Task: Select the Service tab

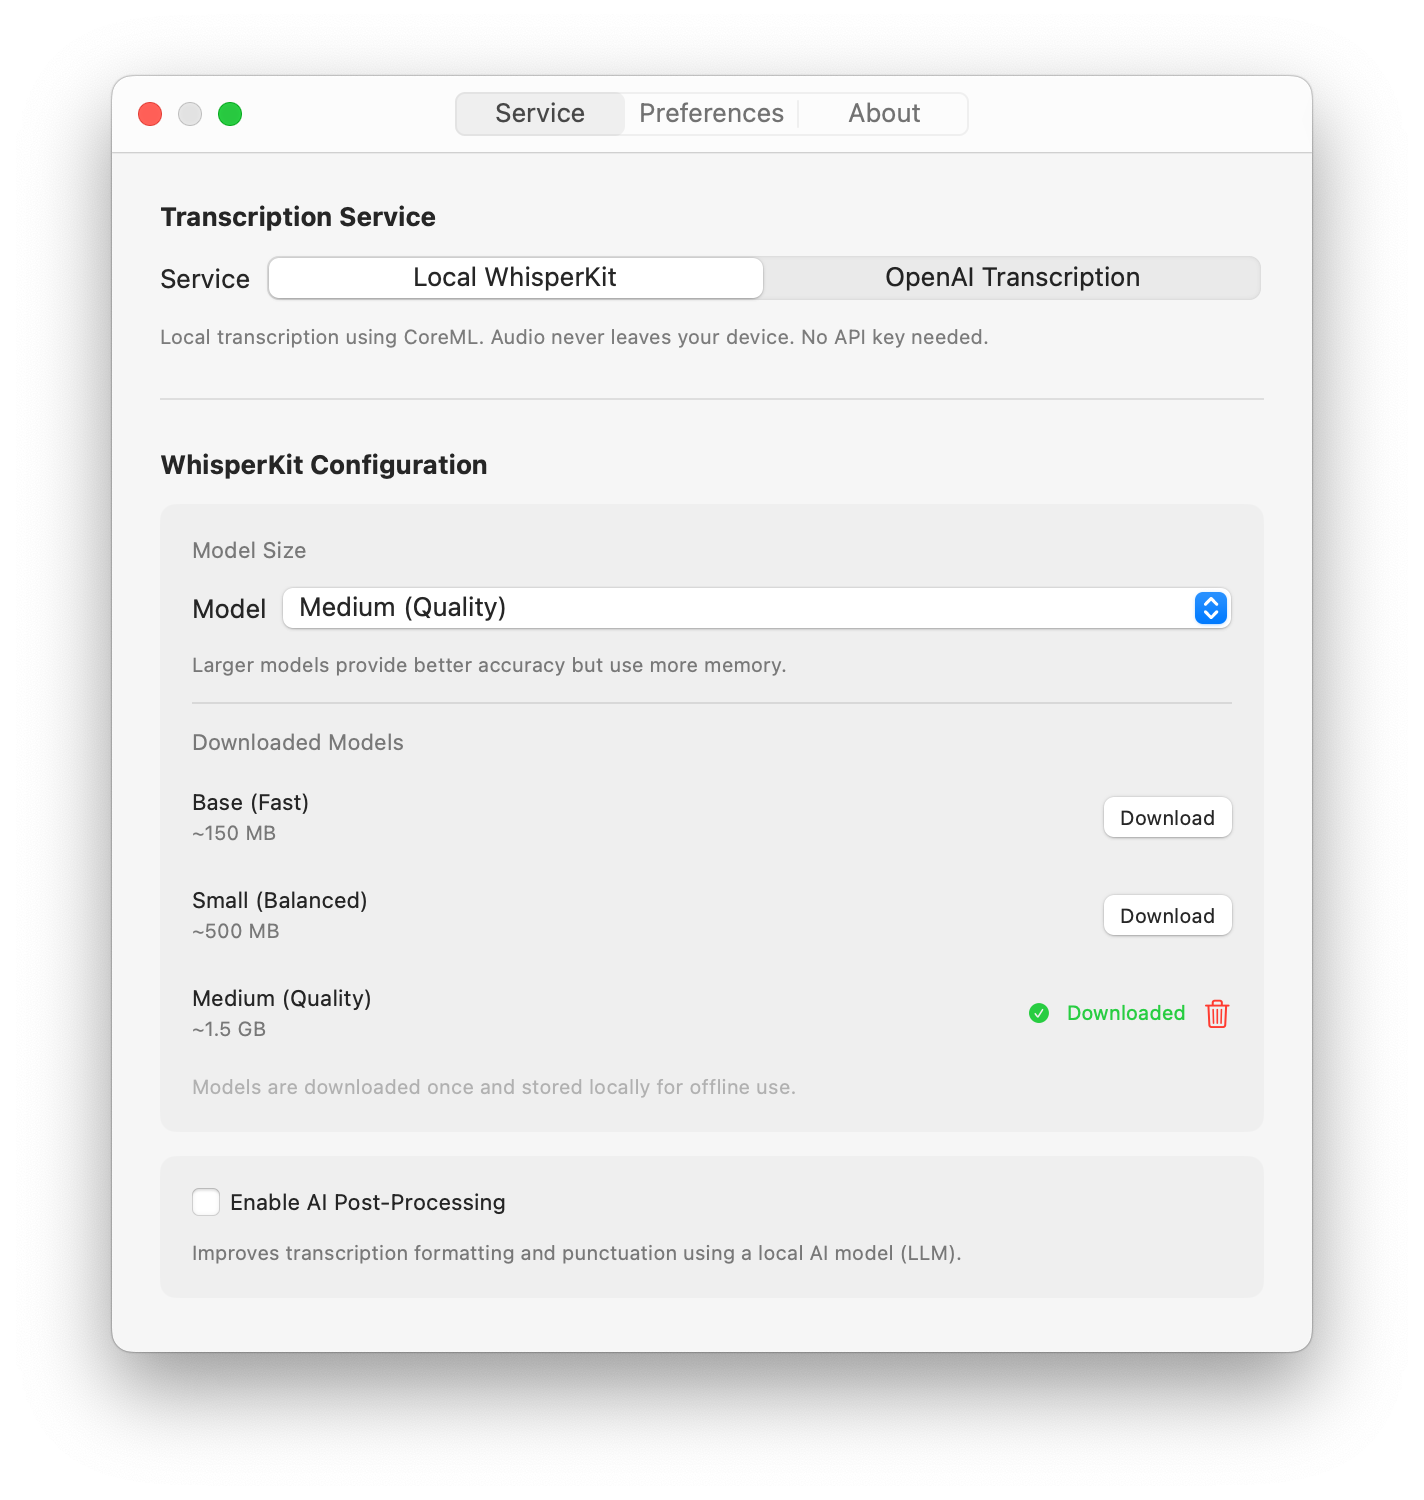Action: point(540,114)
